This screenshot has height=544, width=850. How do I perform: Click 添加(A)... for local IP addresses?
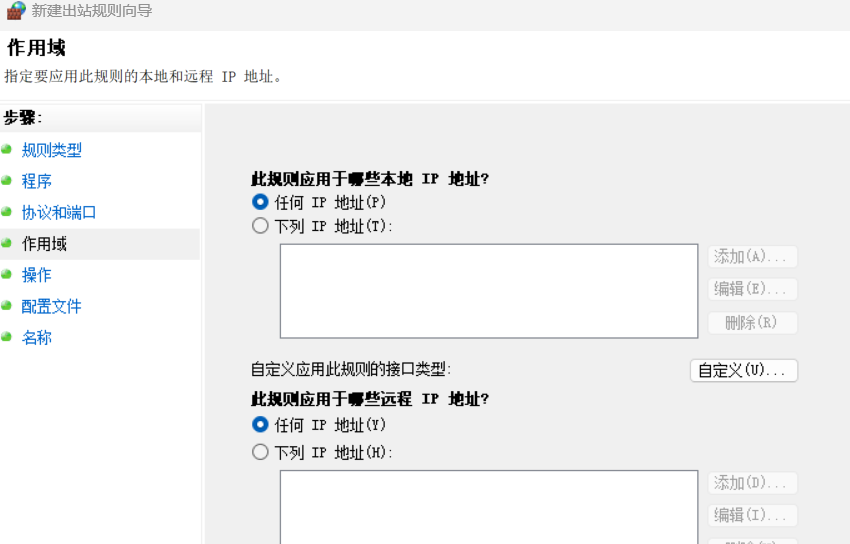[752, 257]
